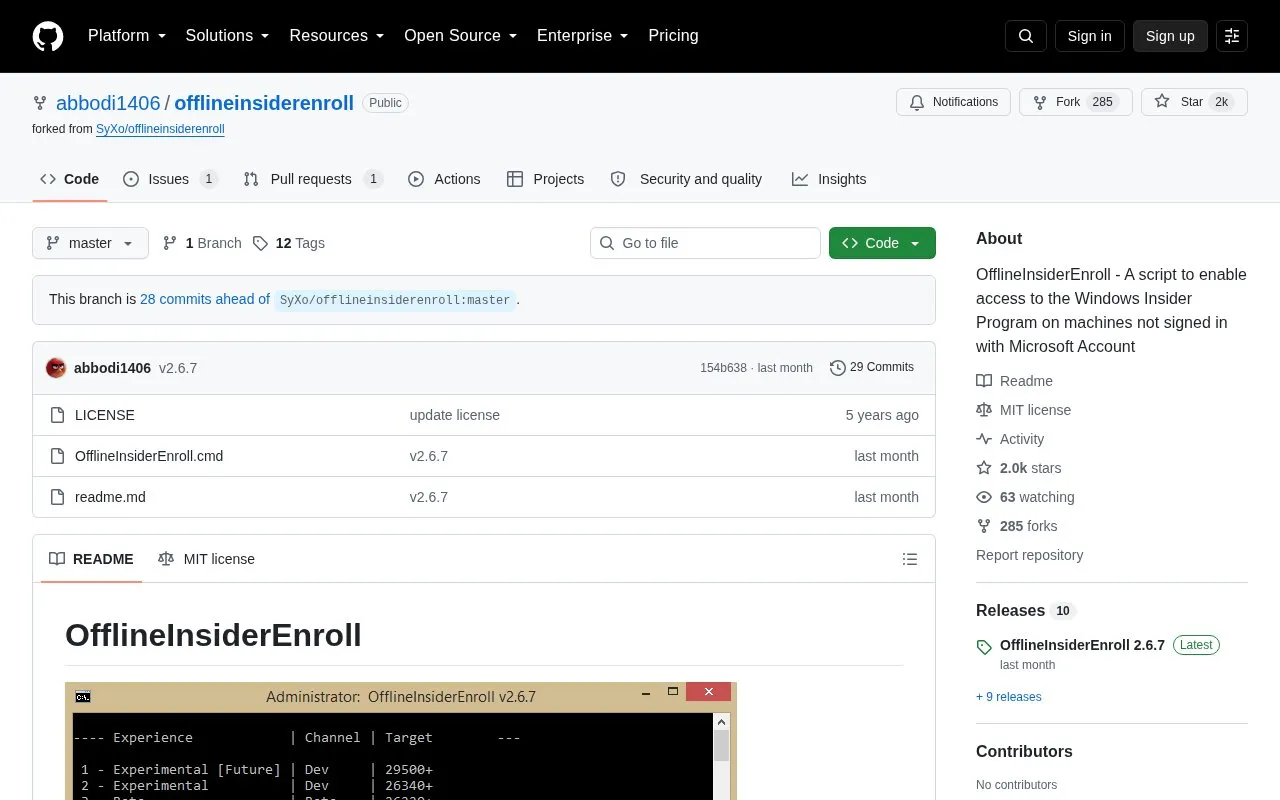Open the 154b638 commit hash link
The height and width of the screenshot is (800, 1280).
point(723,368)
